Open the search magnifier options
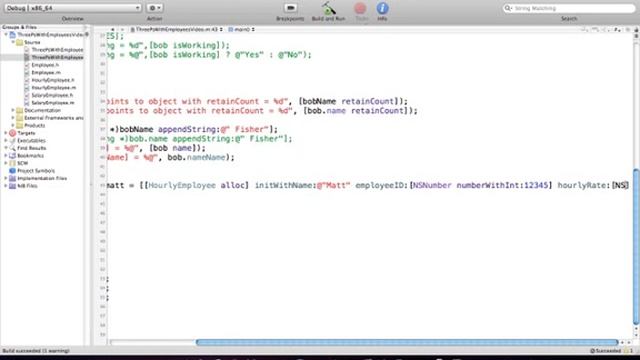The height and width of the screenshot is (360, 640). pos(508,8)
